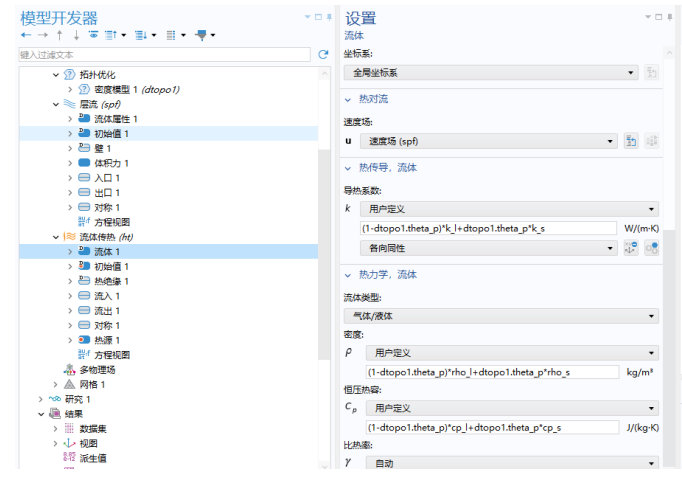Click the 流体传热 (ht) physics icon
Screen dimensions: 682x481
pyautogui.click(x=70, y=237)
